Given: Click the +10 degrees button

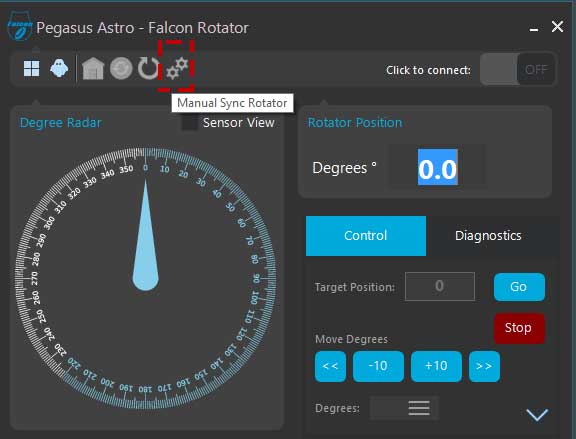Looking at the screenshot, I should point(436,366).
